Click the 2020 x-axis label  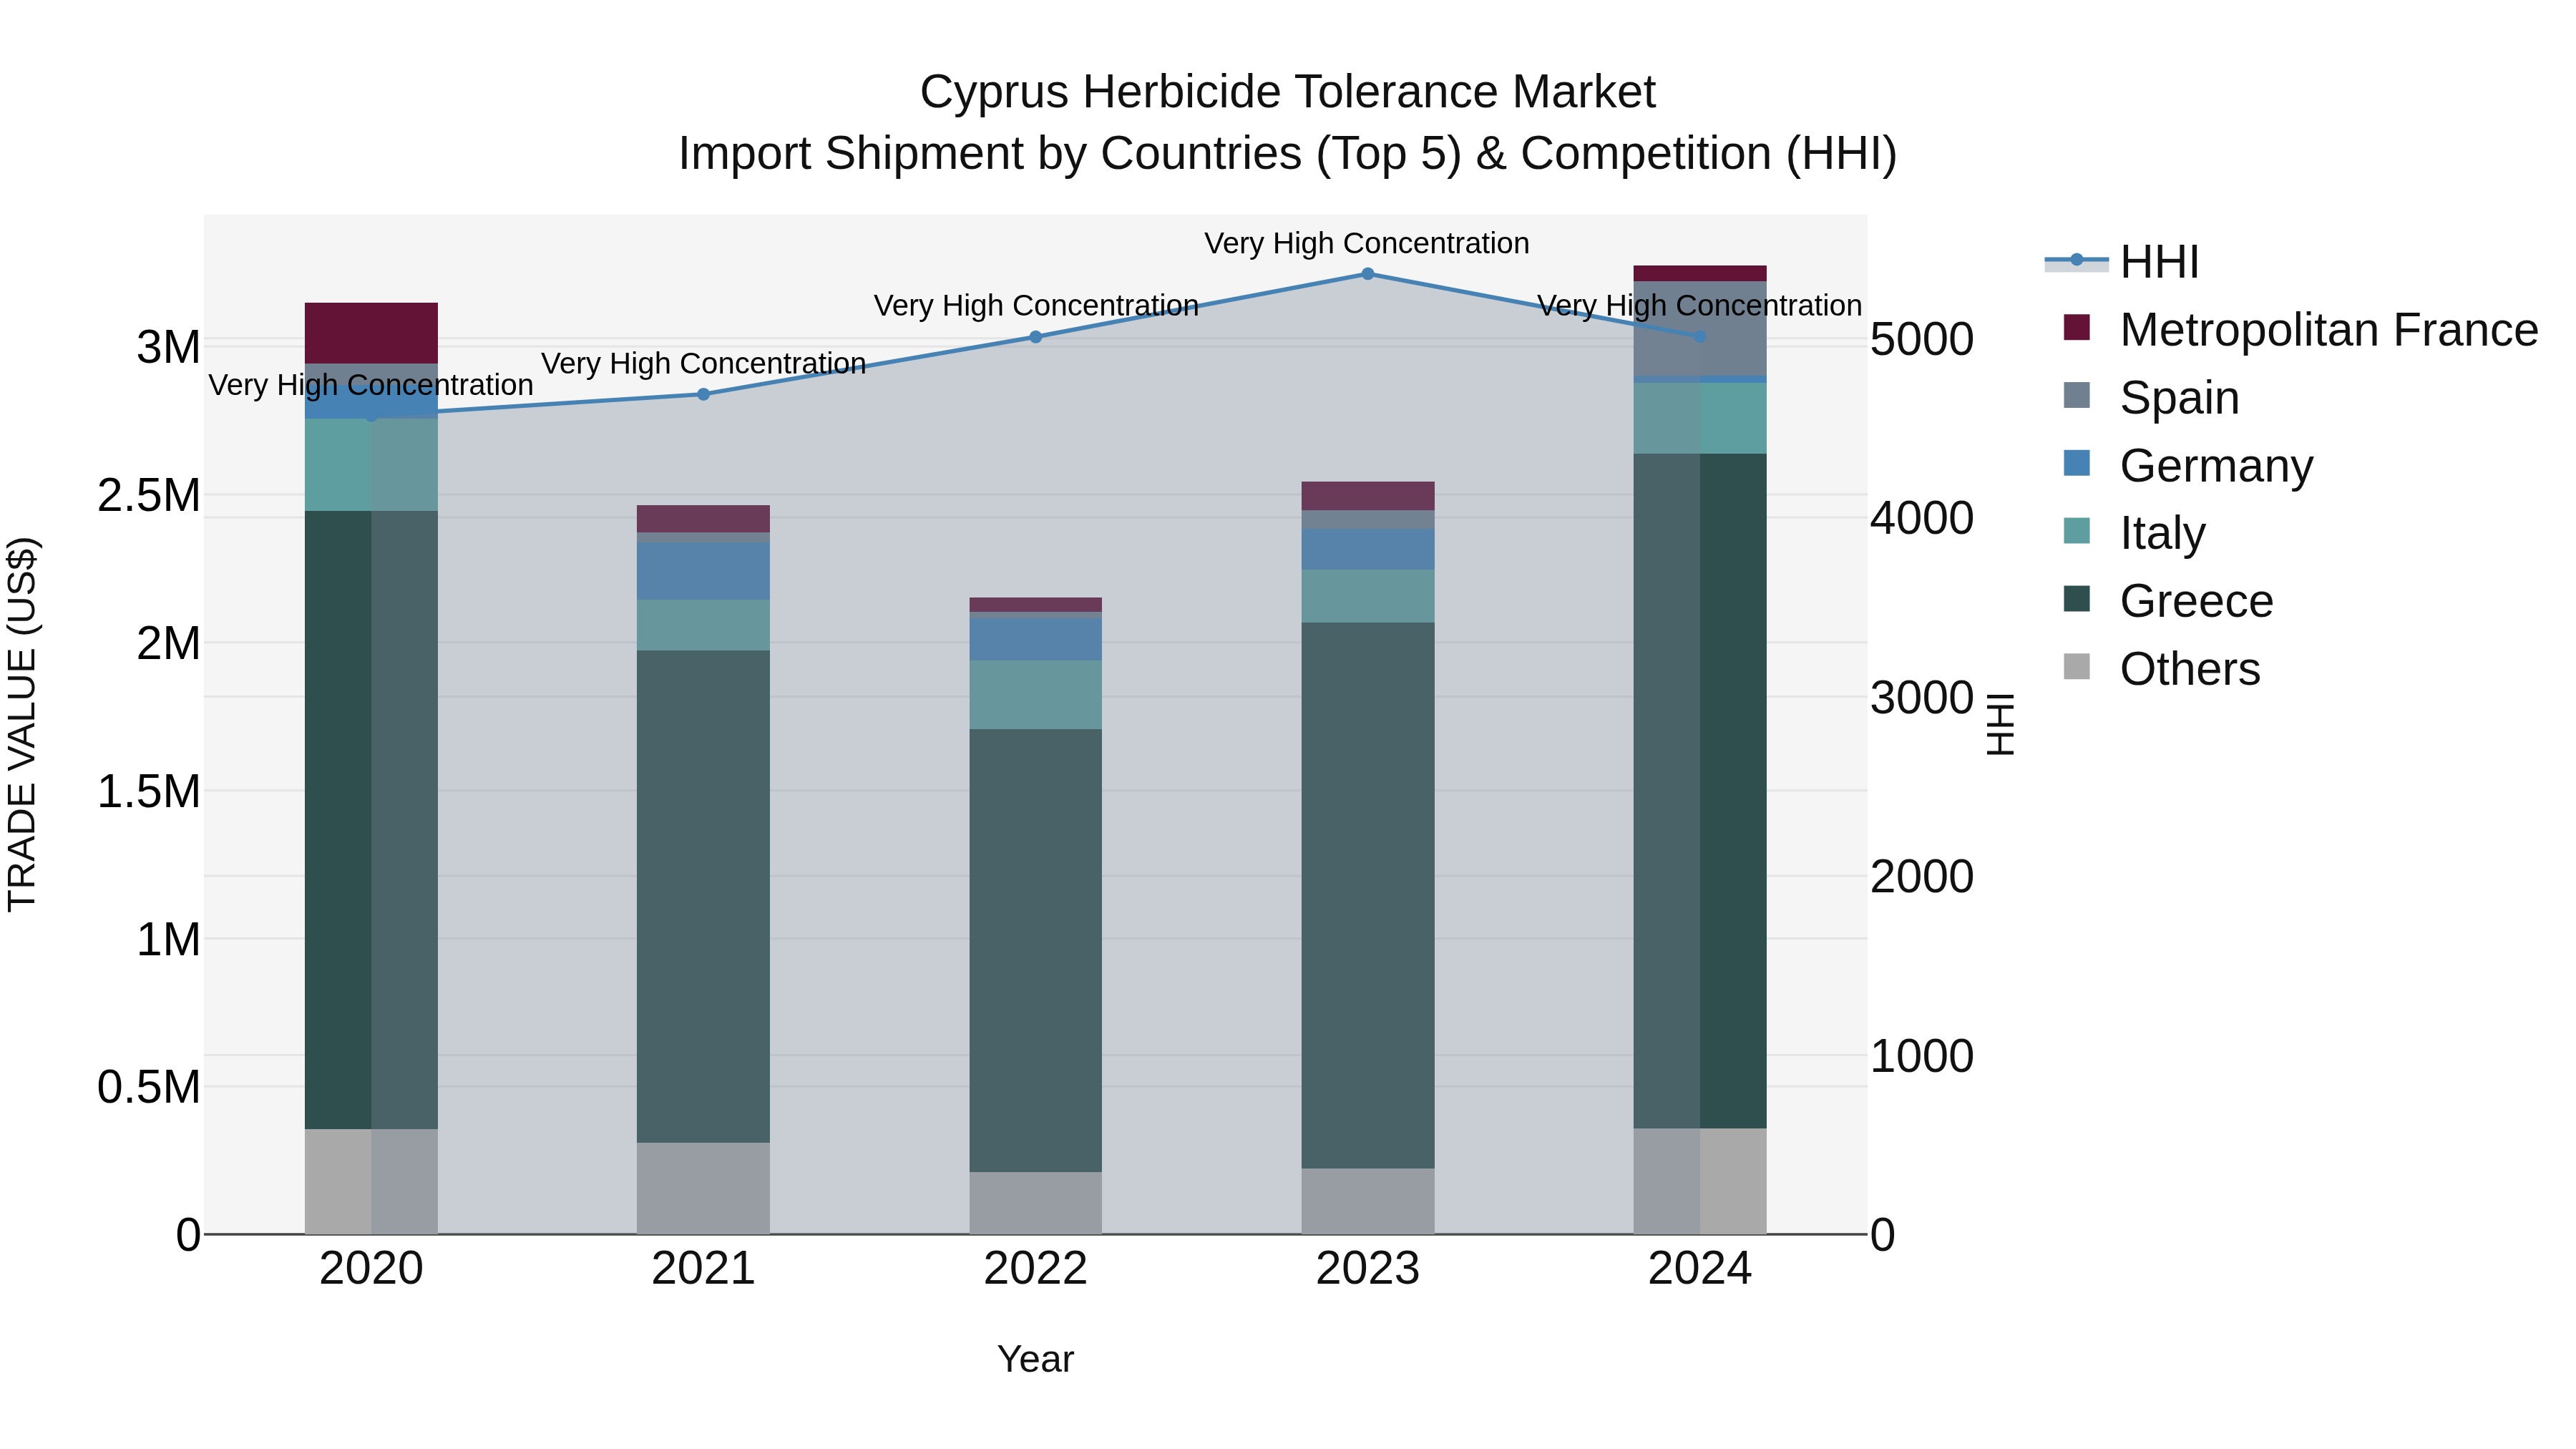371,1269
